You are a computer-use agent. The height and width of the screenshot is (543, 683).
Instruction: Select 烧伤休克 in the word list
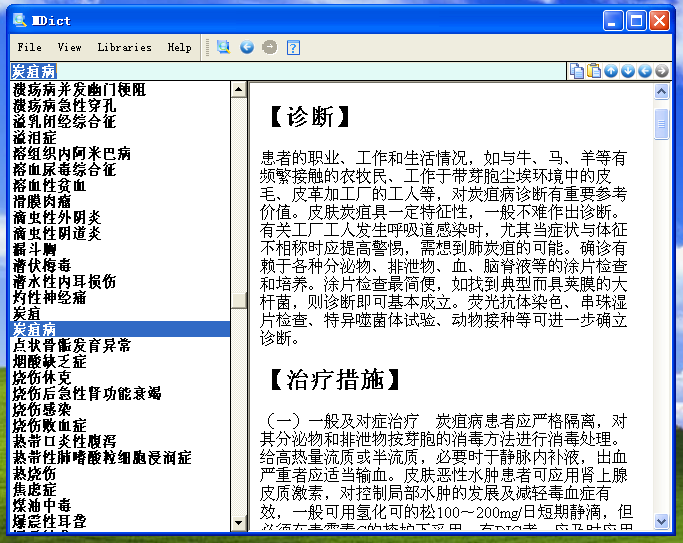(42, 377)
